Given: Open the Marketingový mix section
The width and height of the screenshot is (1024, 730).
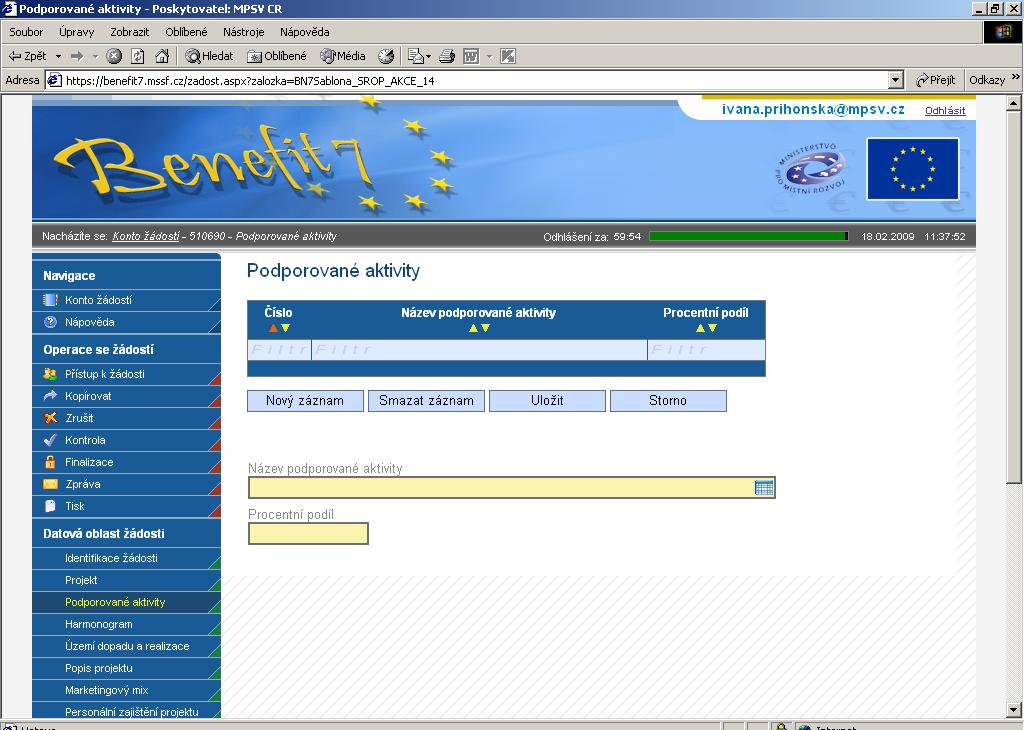Looking at the screenshot, I should click(126, 691).
